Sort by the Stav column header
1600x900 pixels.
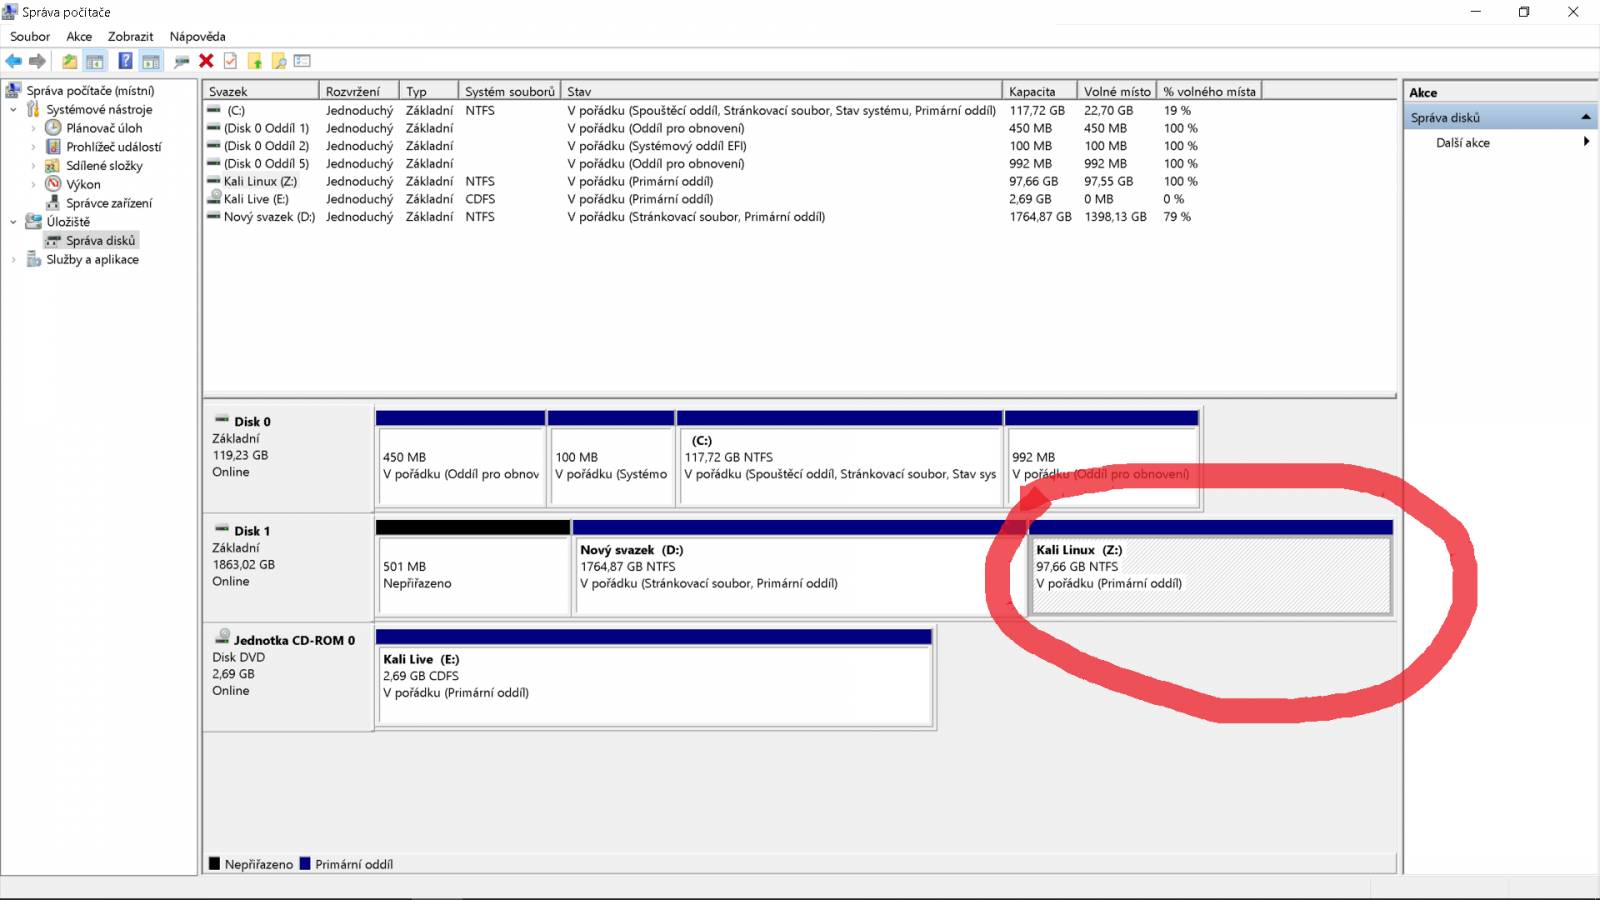pyautogui.click(x=782, y=91)
